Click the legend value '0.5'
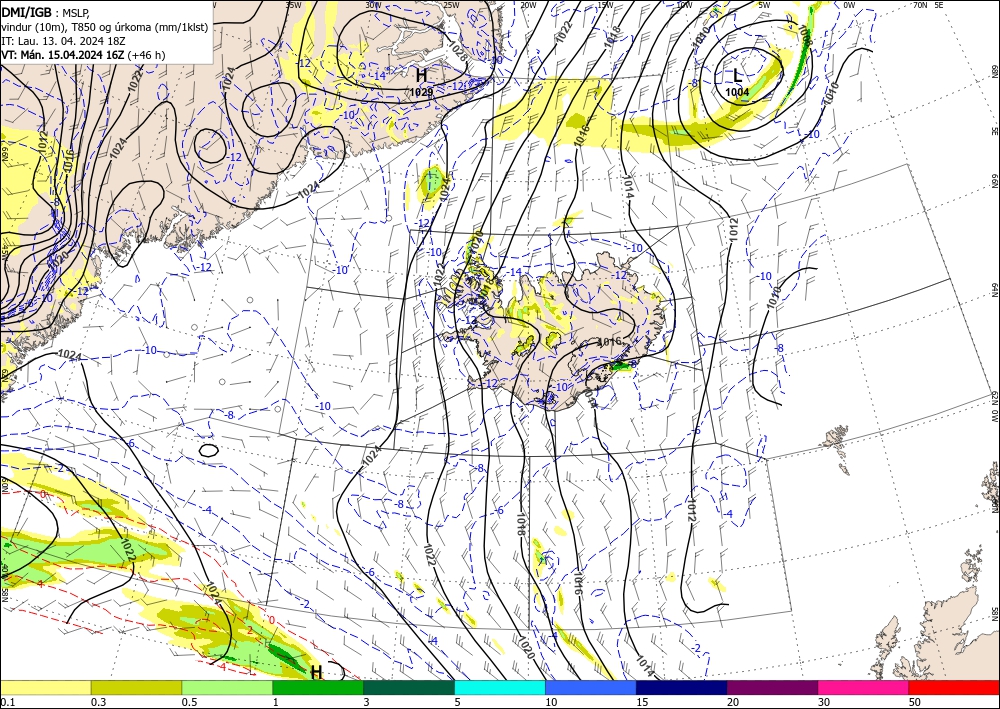Image resolution: width=1000 pixels, height=709 pixels. [188, 702]
